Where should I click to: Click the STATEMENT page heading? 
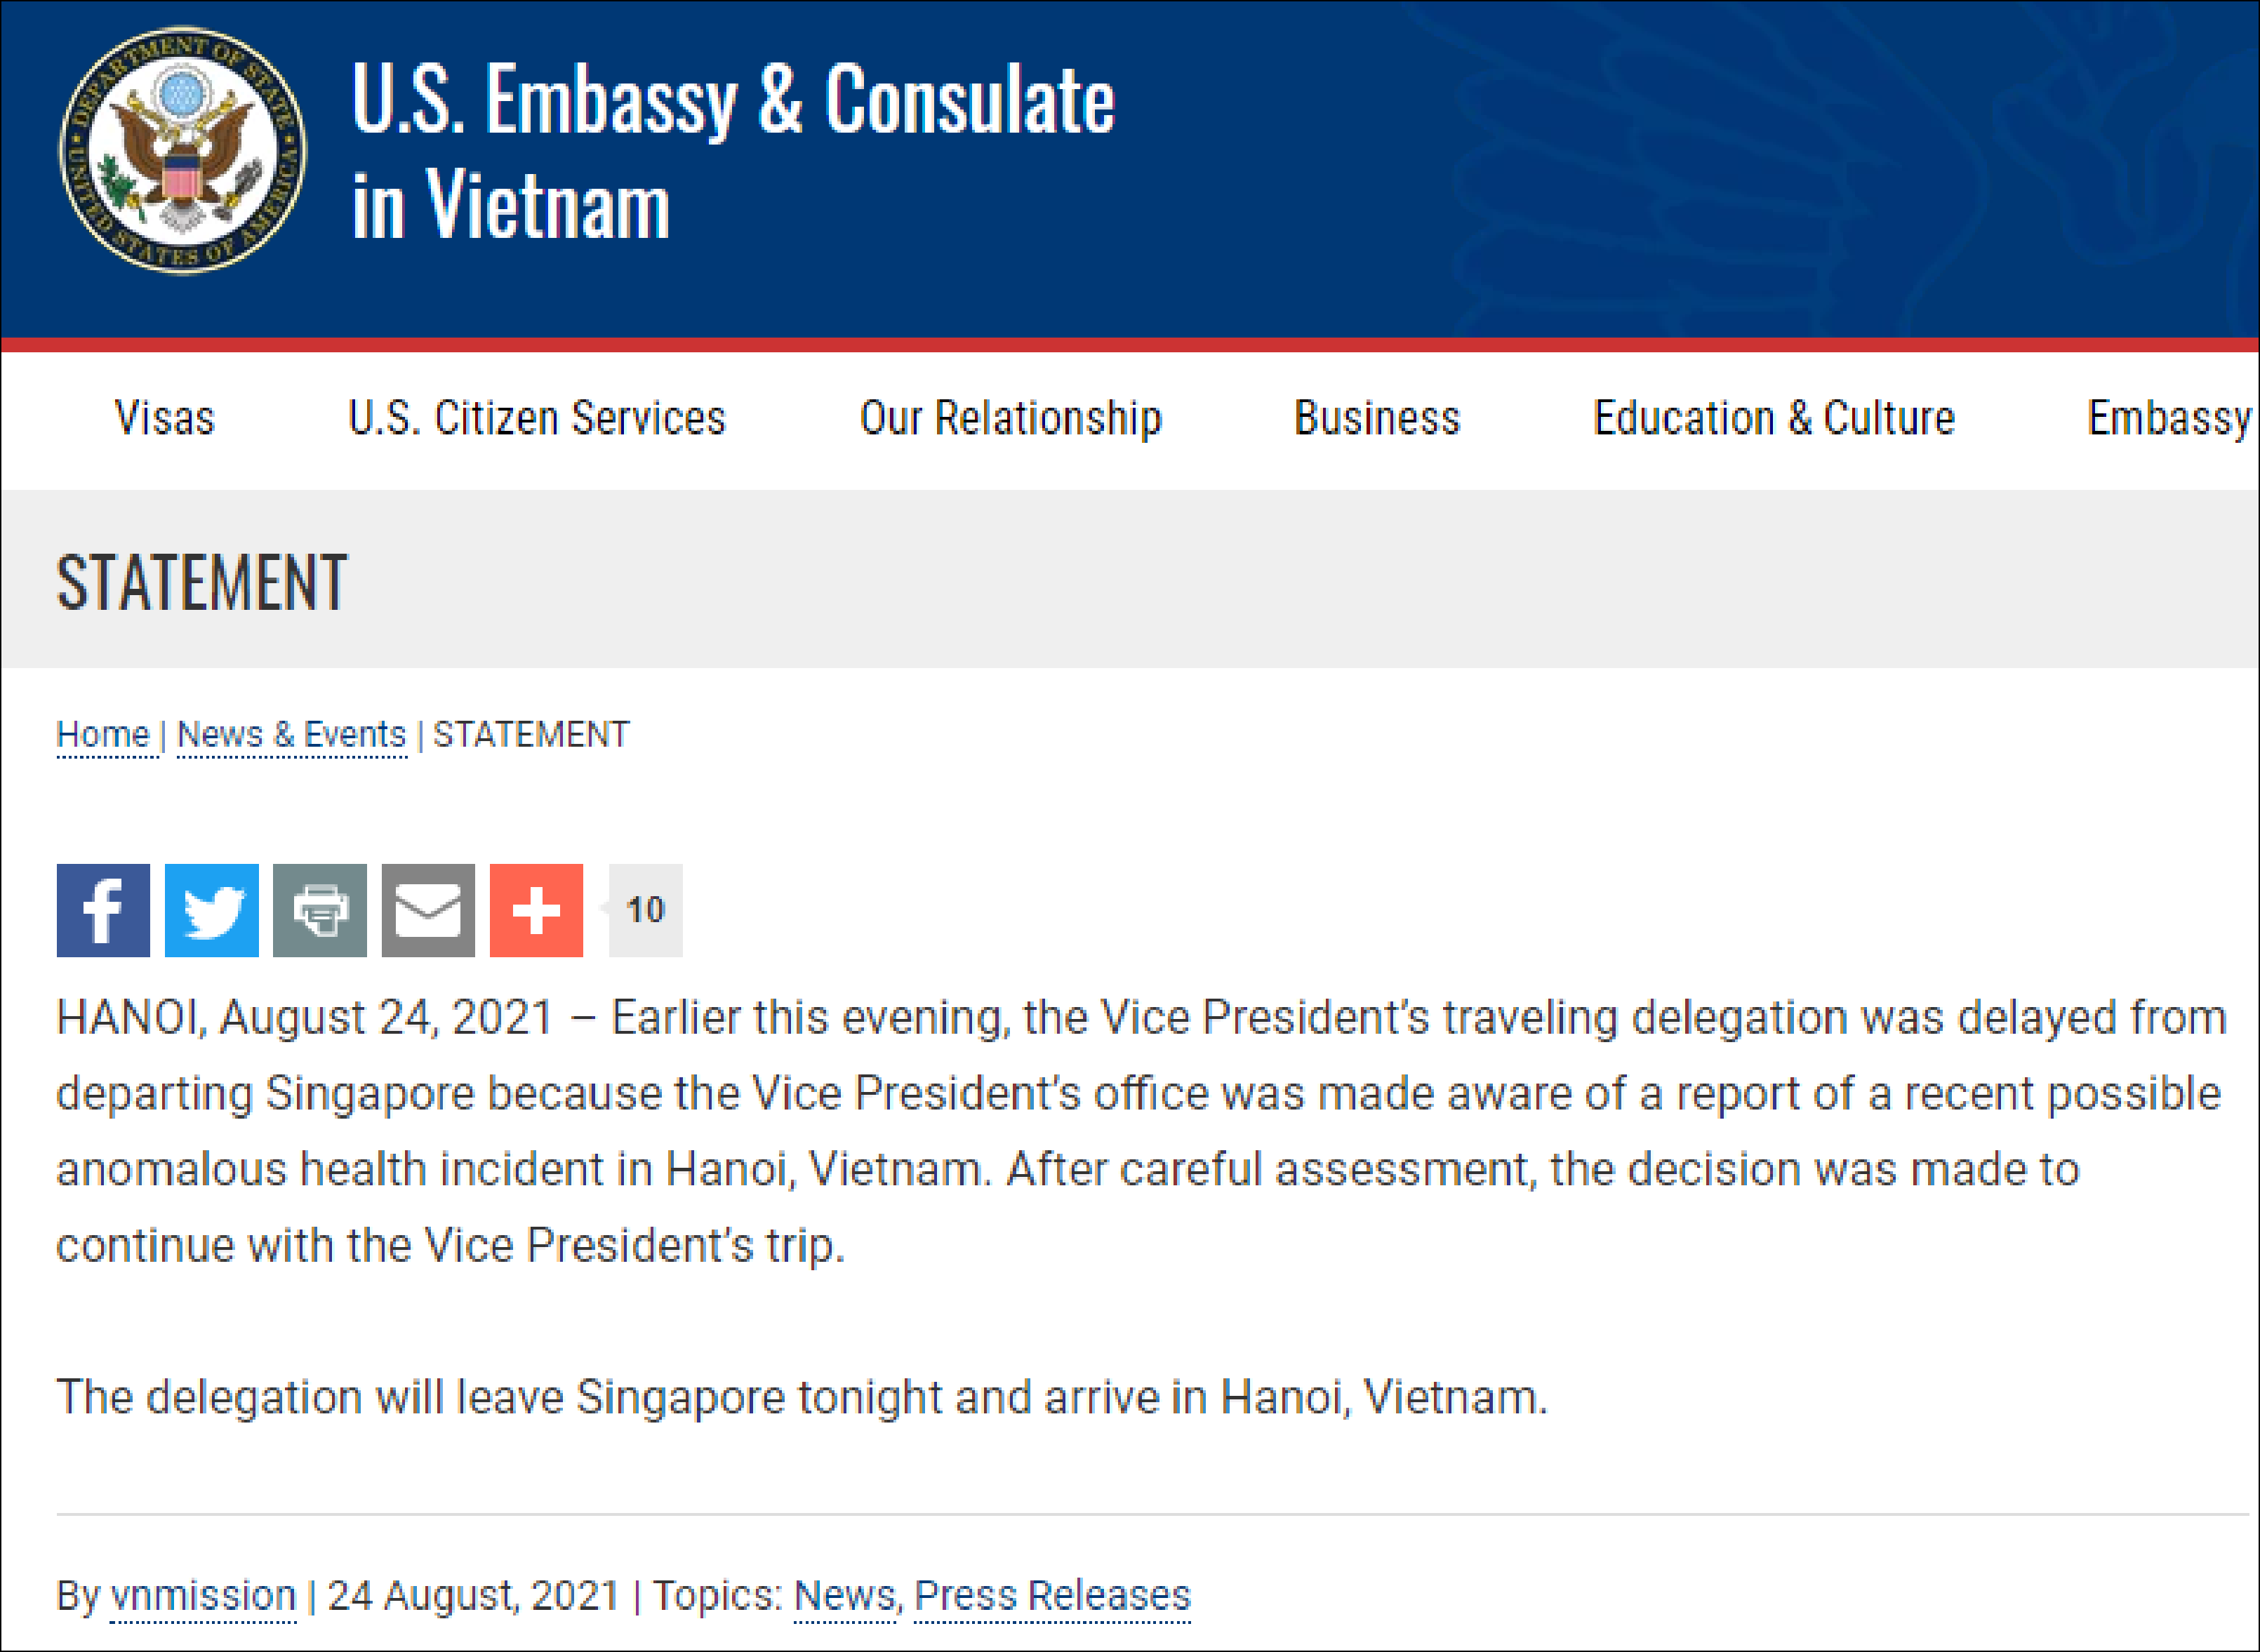pyautogui.click(x=202, y=582)
